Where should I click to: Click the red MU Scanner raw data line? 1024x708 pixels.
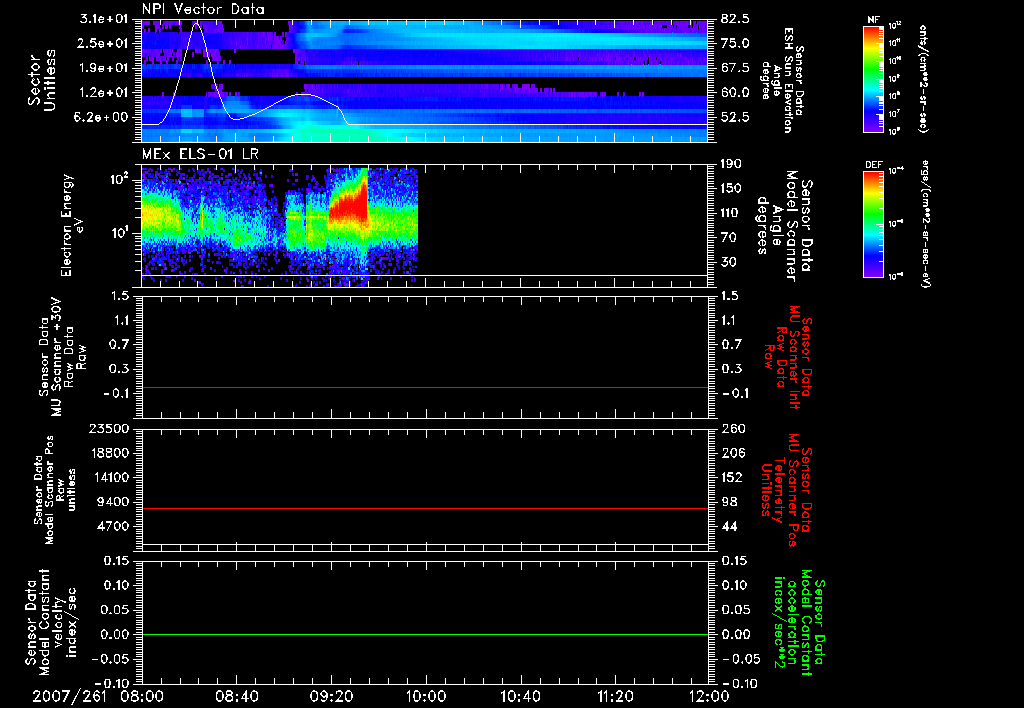(424, 387)
